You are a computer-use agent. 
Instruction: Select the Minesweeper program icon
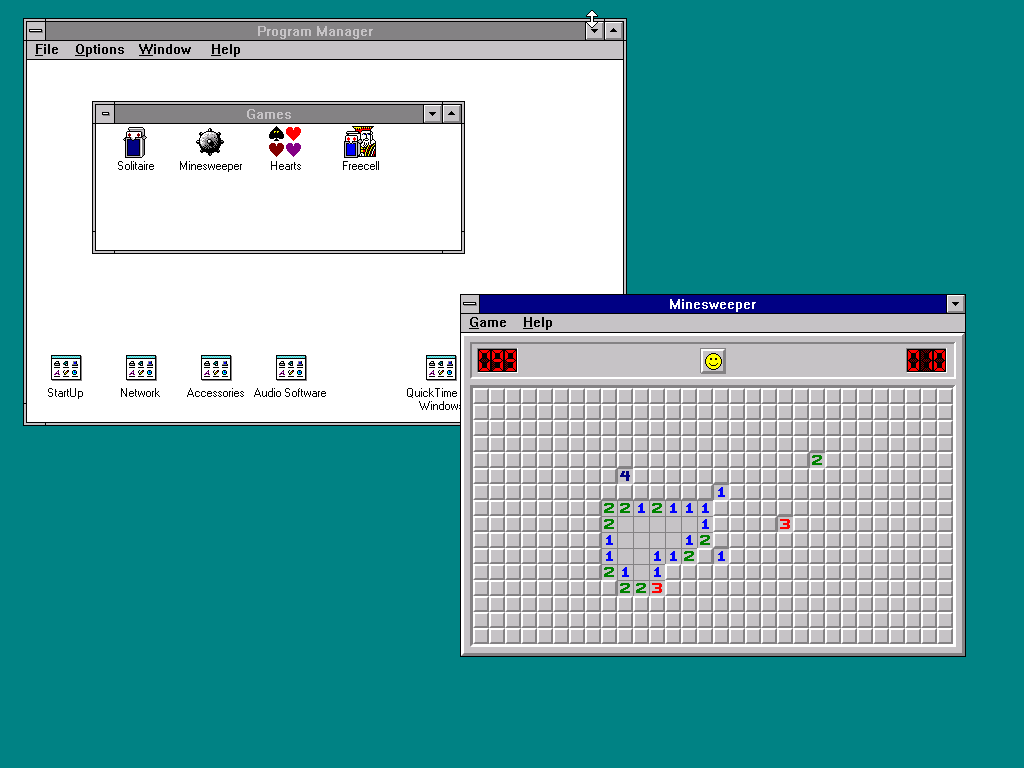click(210, 144)
